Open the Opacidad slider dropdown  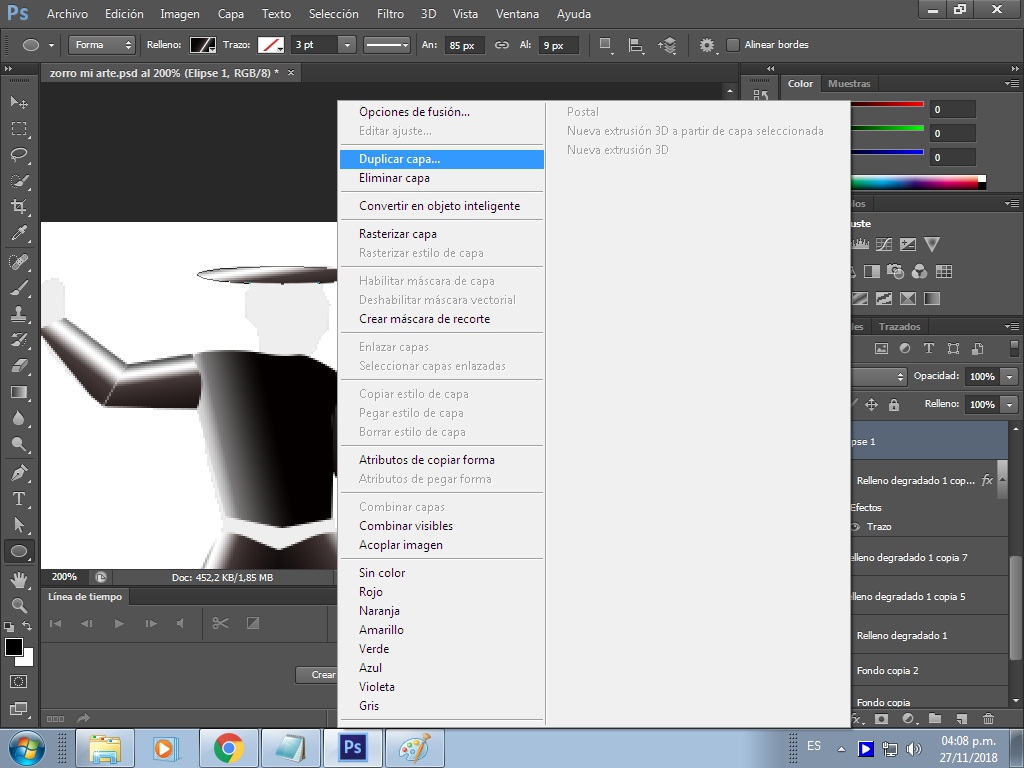(1010, 376)
